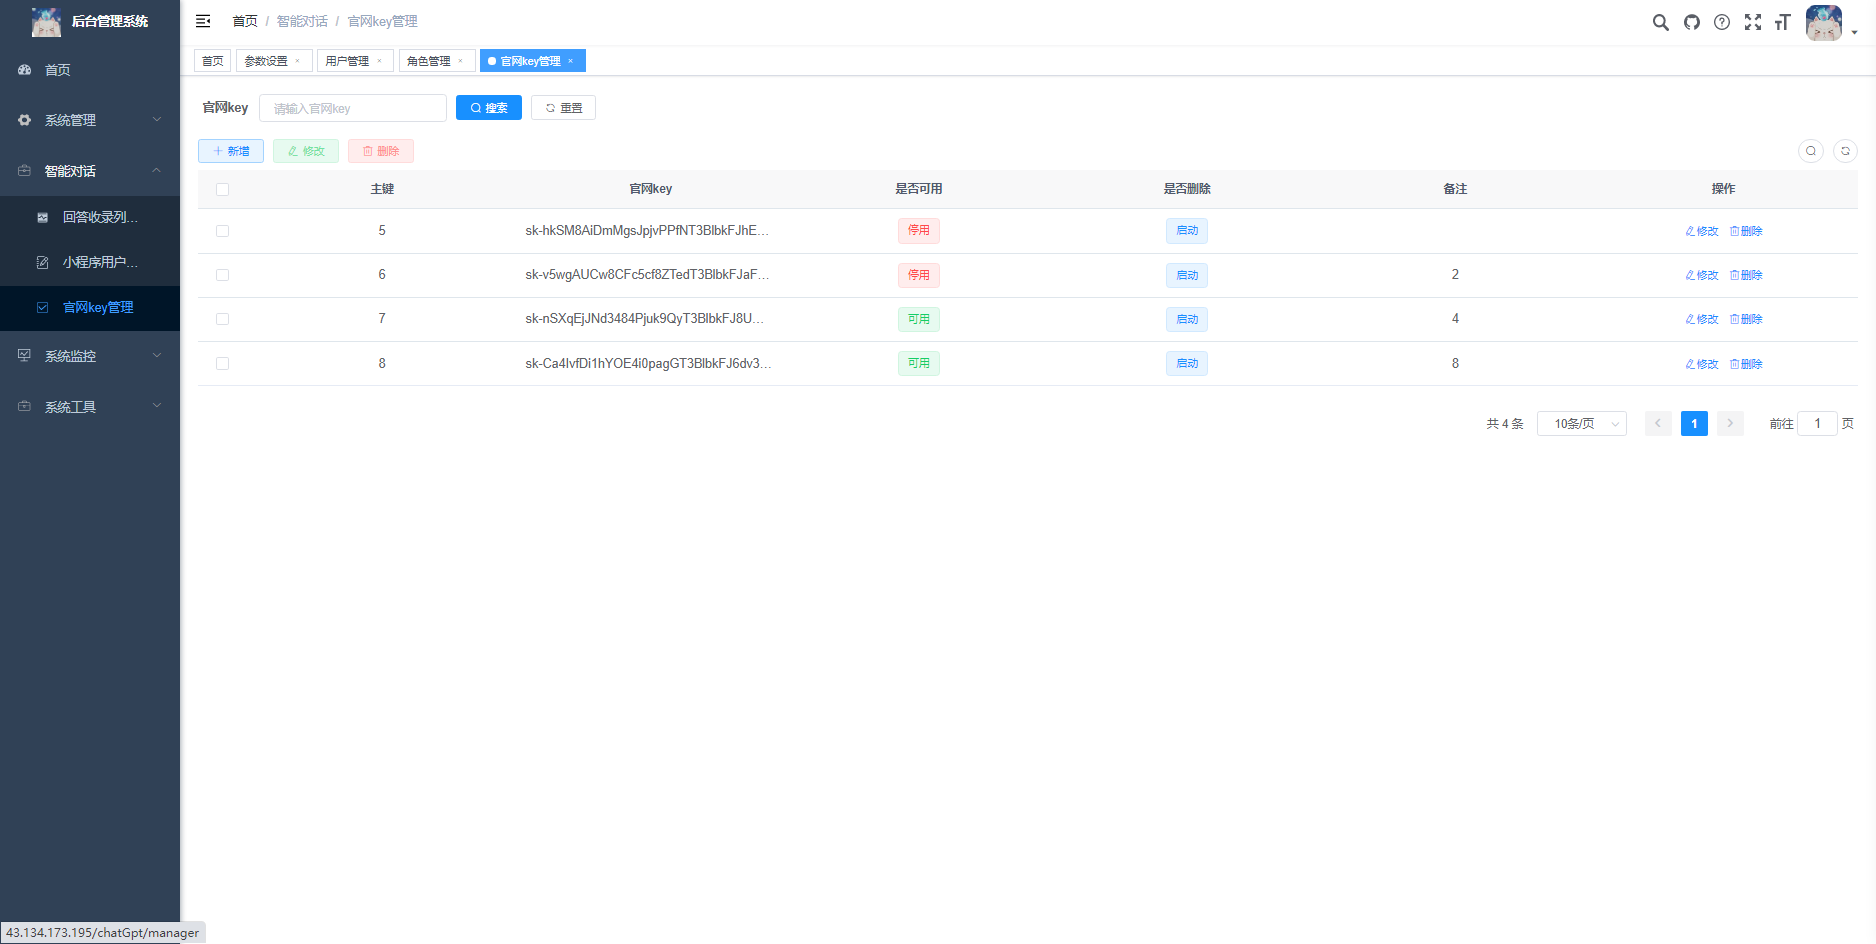Refresh the table with the circular arrow icon

coord(1845,151)
